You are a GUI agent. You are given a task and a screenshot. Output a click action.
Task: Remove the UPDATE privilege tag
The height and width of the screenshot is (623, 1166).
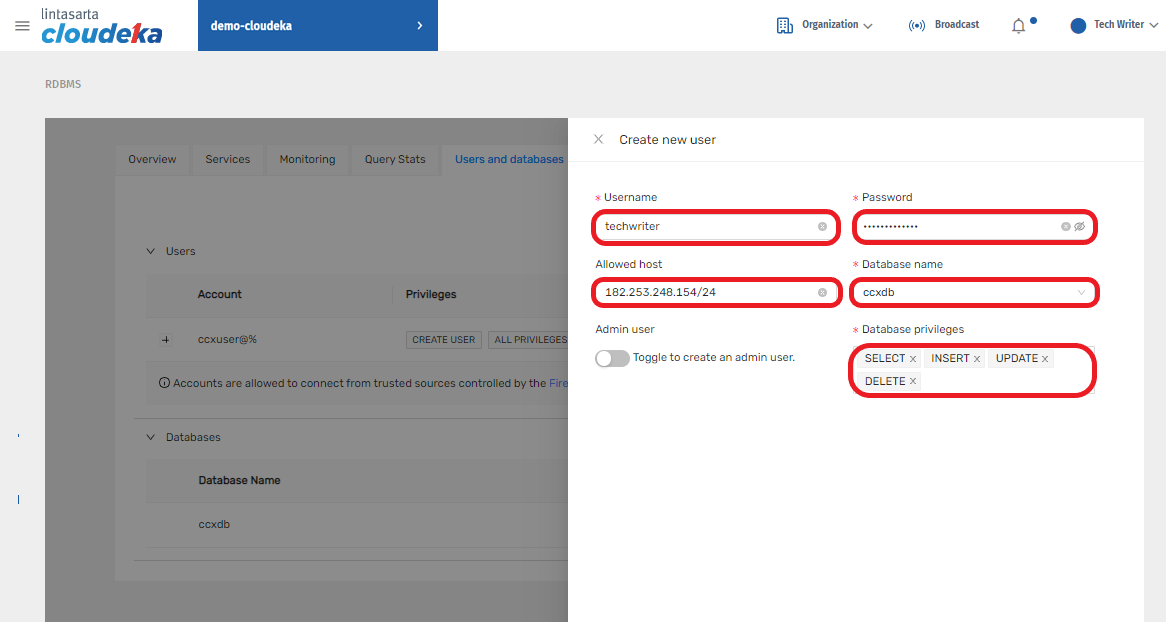pyautogui.click(x=1045, y=359)
